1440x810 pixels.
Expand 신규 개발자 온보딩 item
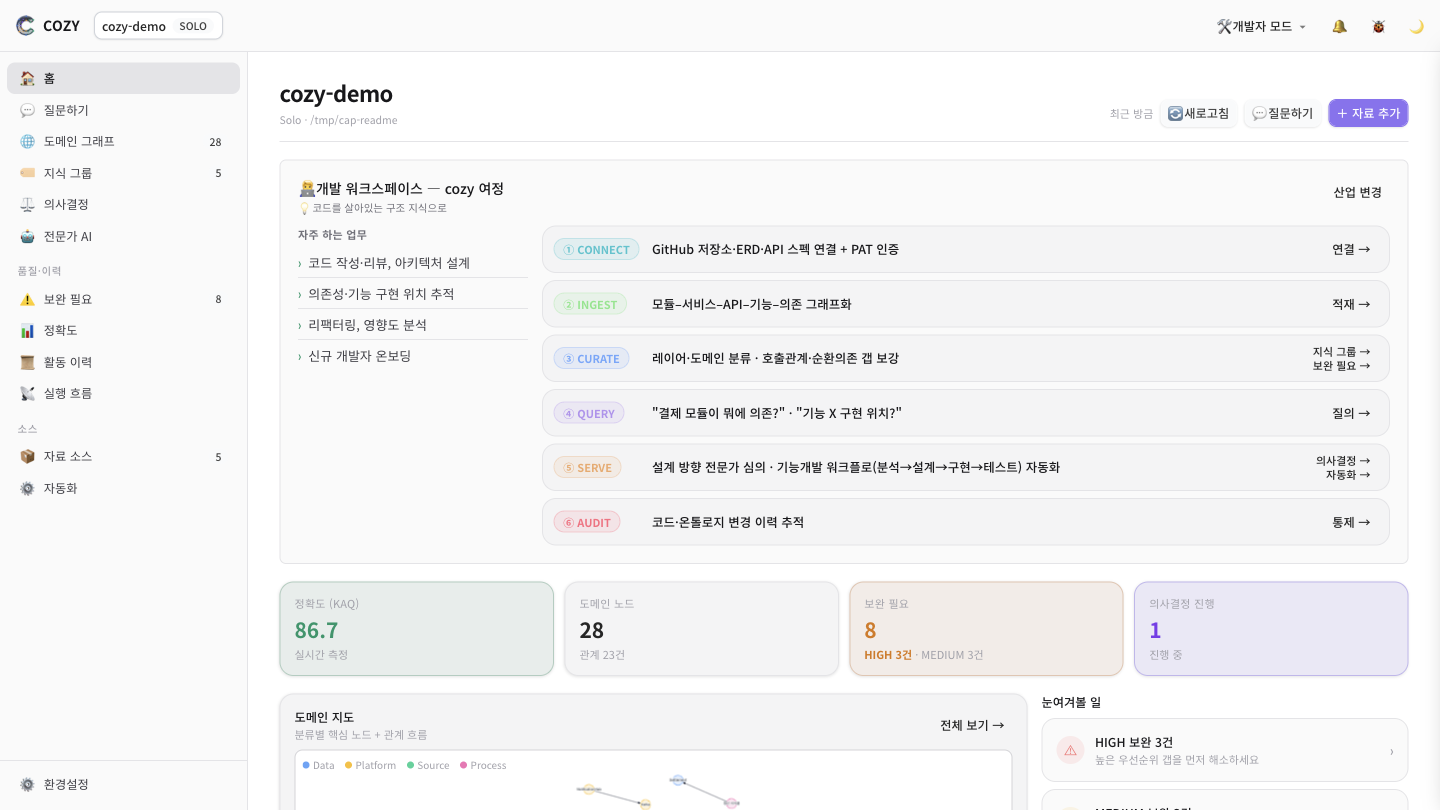(412, 356)
